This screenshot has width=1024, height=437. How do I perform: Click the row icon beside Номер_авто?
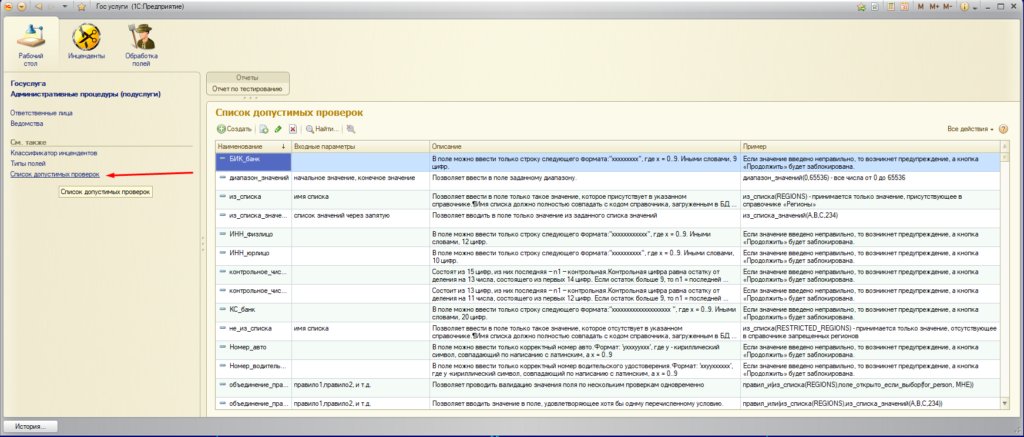222,347
